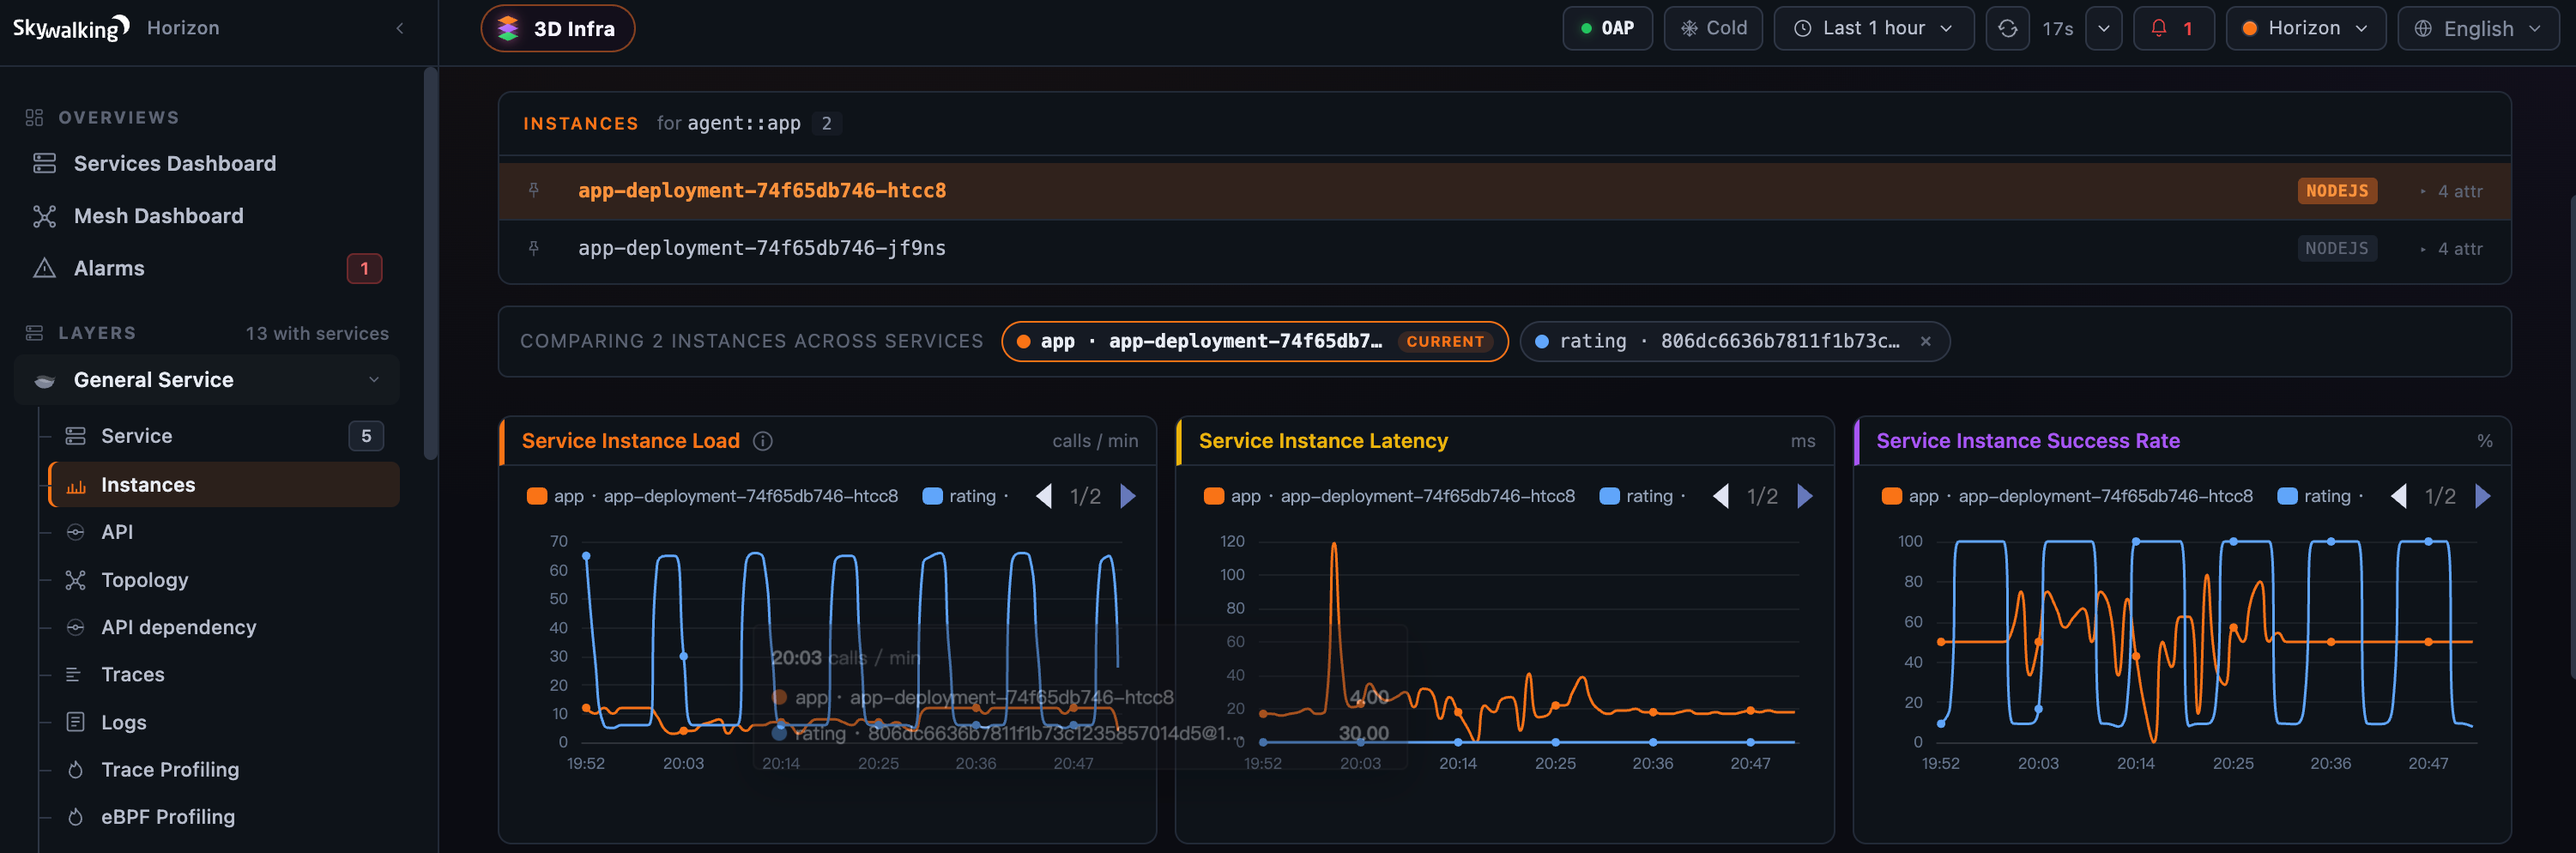This screenshot has width=2576, height=853.
Task: Toggle app series in Service Instance Latency legend
Action: 1389,496
